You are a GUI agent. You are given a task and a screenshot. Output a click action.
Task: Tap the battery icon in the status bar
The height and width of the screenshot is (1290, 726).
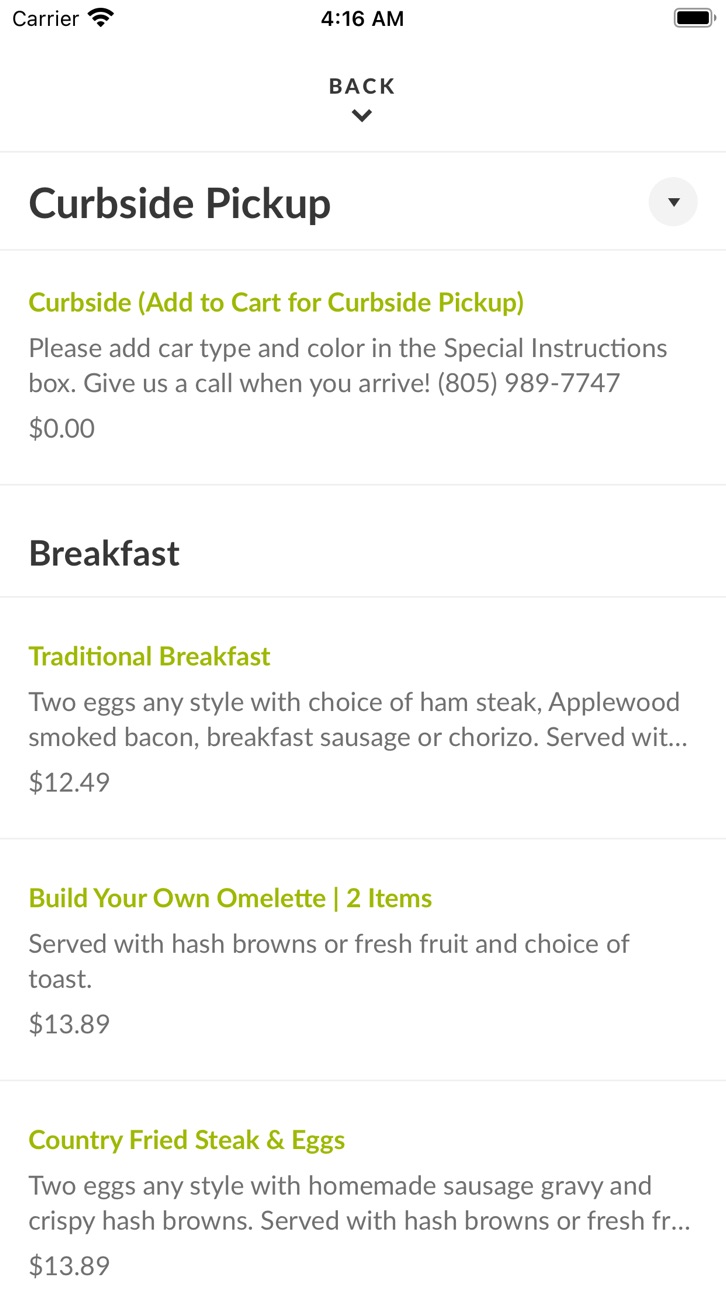693,18
